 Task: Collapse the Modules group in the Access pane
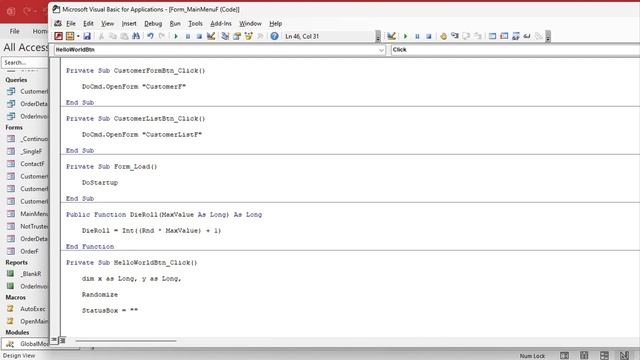17,332
